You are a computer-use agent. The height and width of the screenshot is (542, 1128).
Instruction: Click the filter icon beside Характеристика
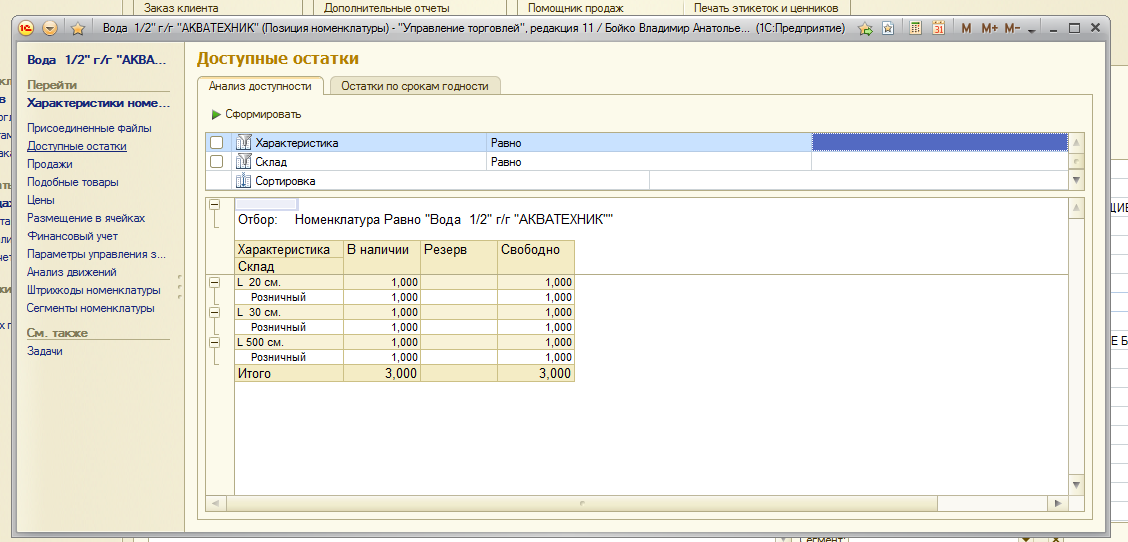pos(242,143)
